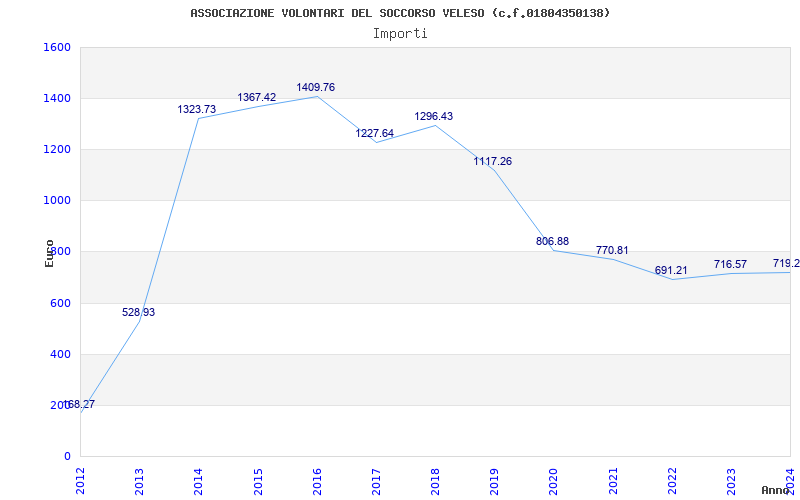This screenshot has width=800, height=500.
Task: Click the Euro y-axis label
Action: point(49,253)
